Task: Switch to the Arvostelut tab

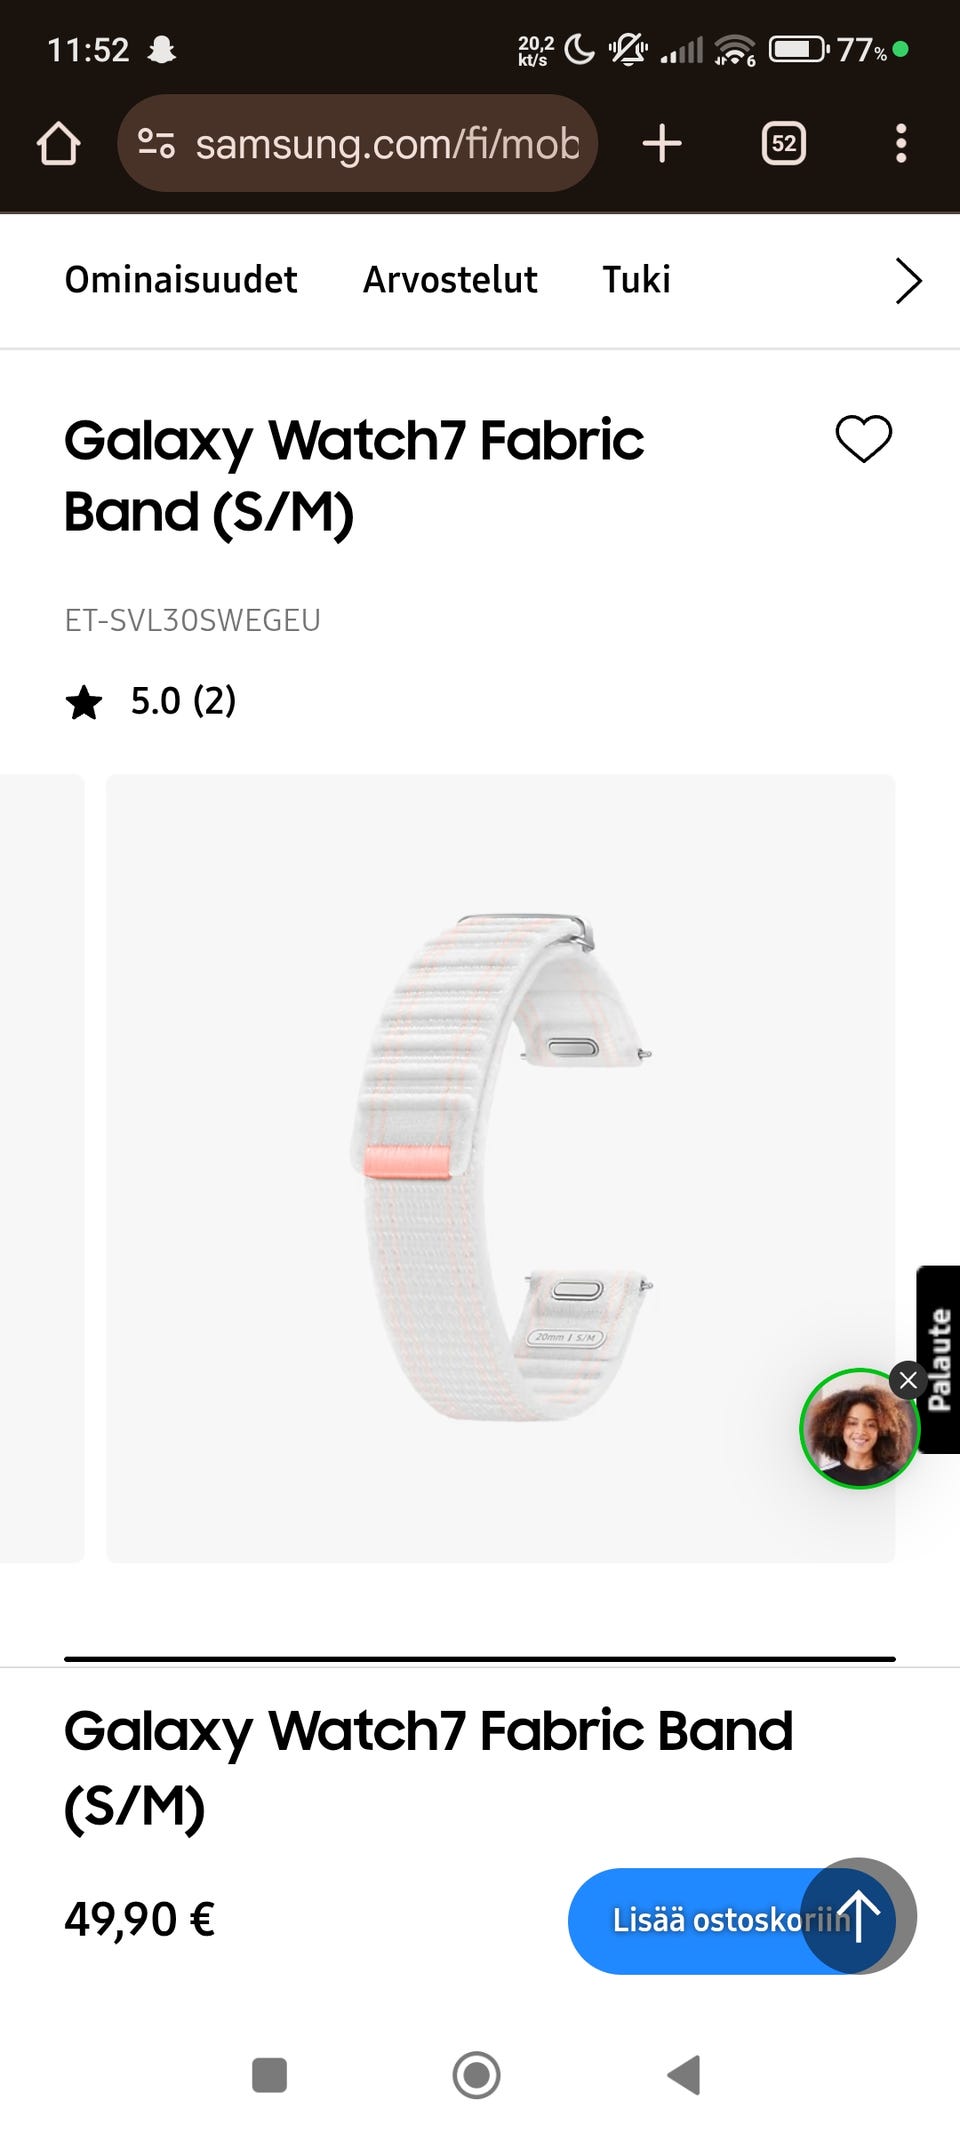Action: tap(450, 280)
